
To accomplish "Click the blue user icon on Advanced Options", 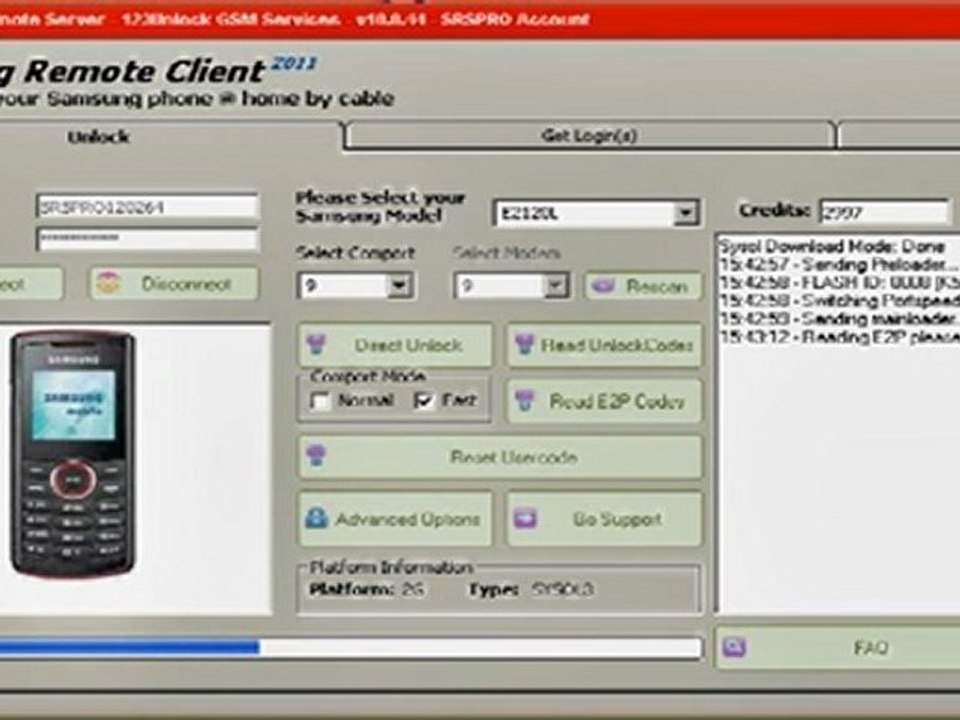I will [317, 519].
